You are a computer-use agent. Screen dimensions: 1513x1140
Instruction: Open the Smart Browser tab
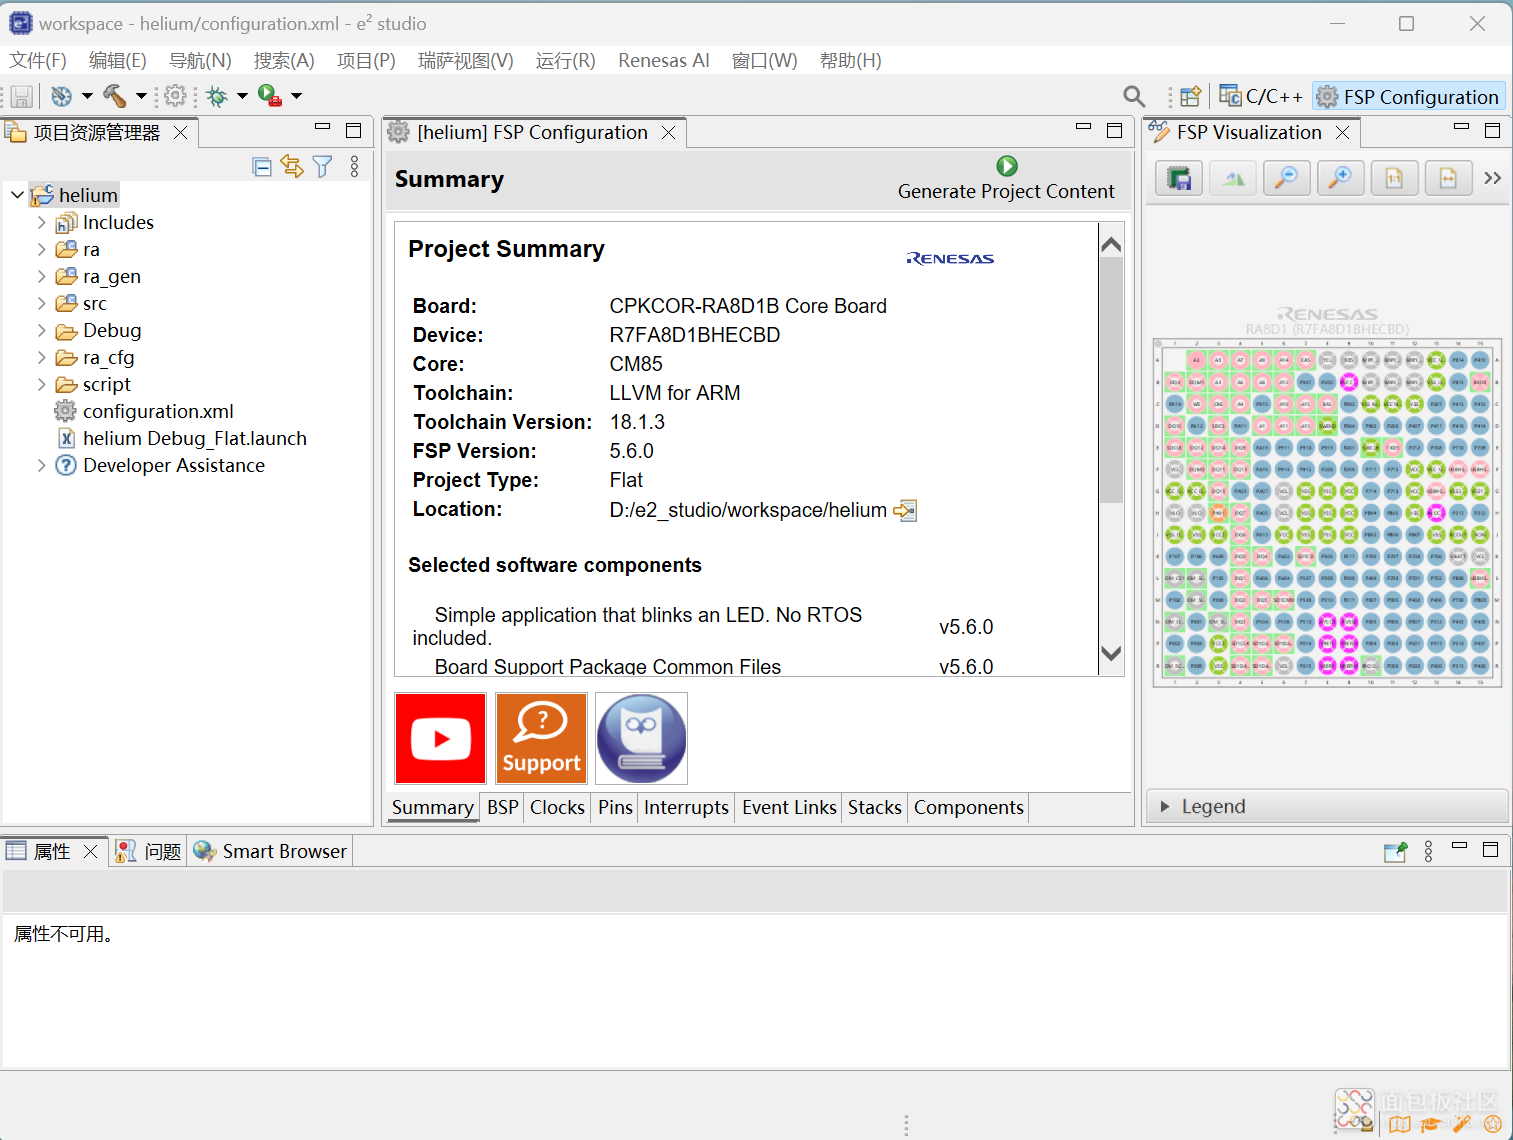pos(271,851)
